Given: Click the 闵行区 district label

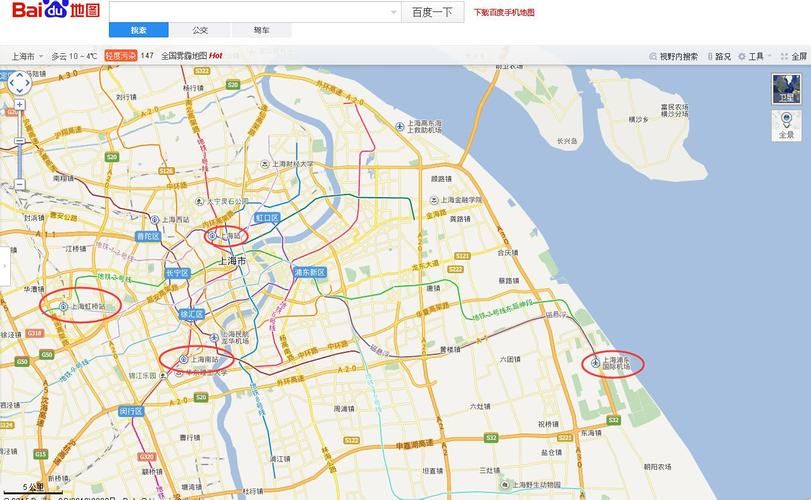Looking at the screenshot, I should click(x=131, y=412).
